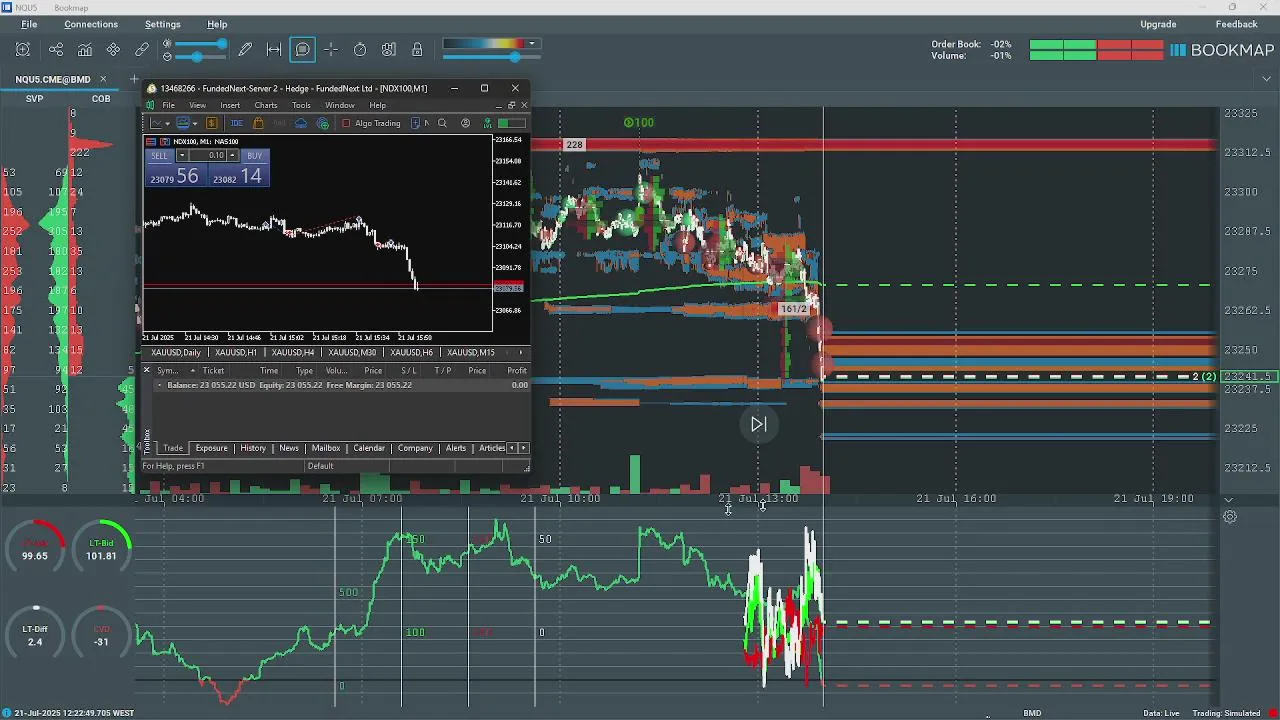Viewport: 1280px width, 720px height.
Task: Open the Exposure tab in Toolbox
Action: point(211,448)
